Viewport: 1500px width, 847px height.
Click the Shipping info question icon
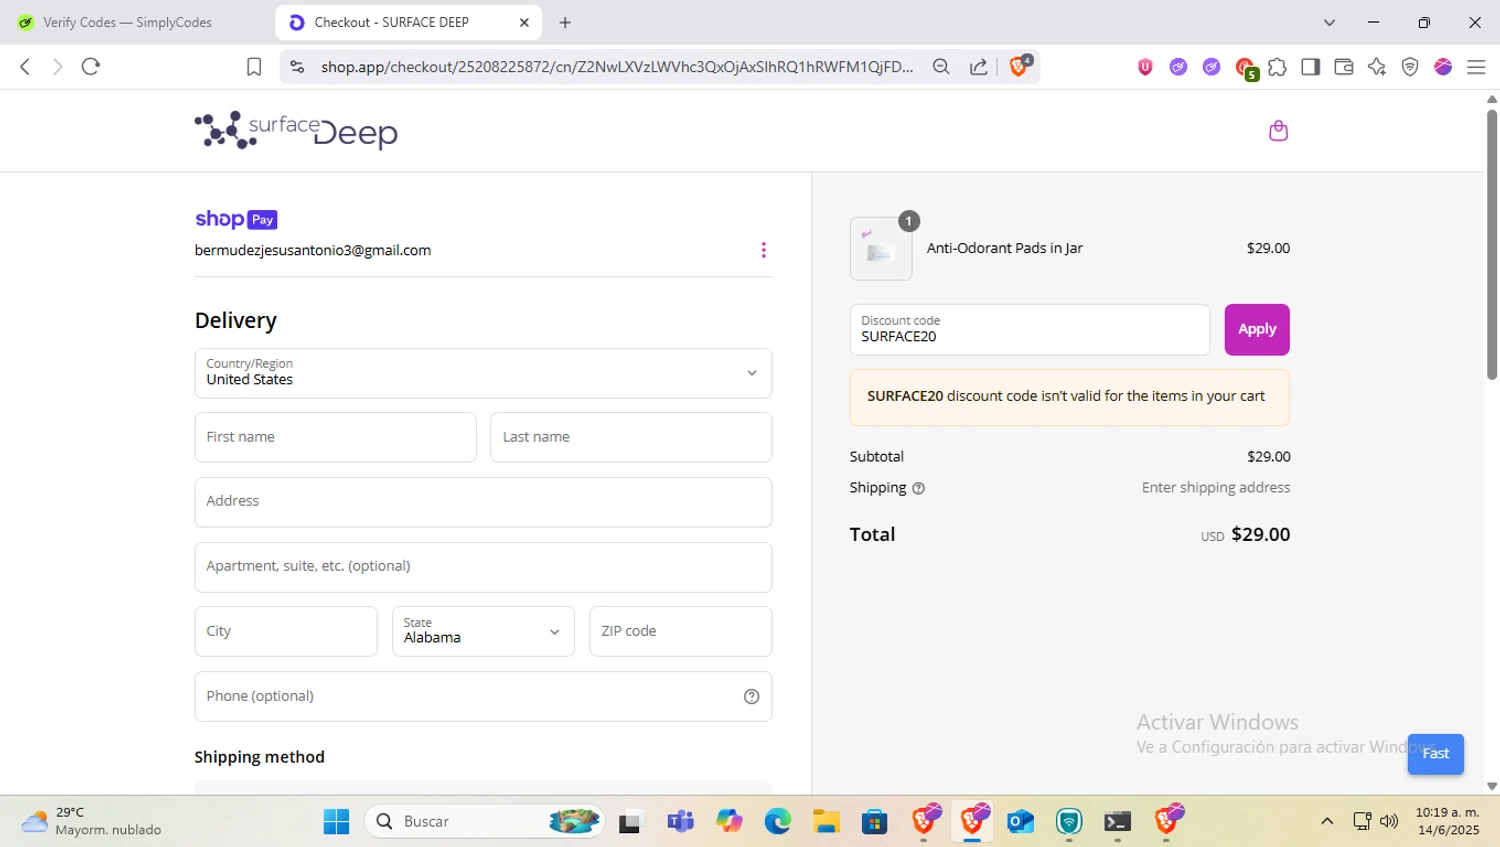click(918, 489)
